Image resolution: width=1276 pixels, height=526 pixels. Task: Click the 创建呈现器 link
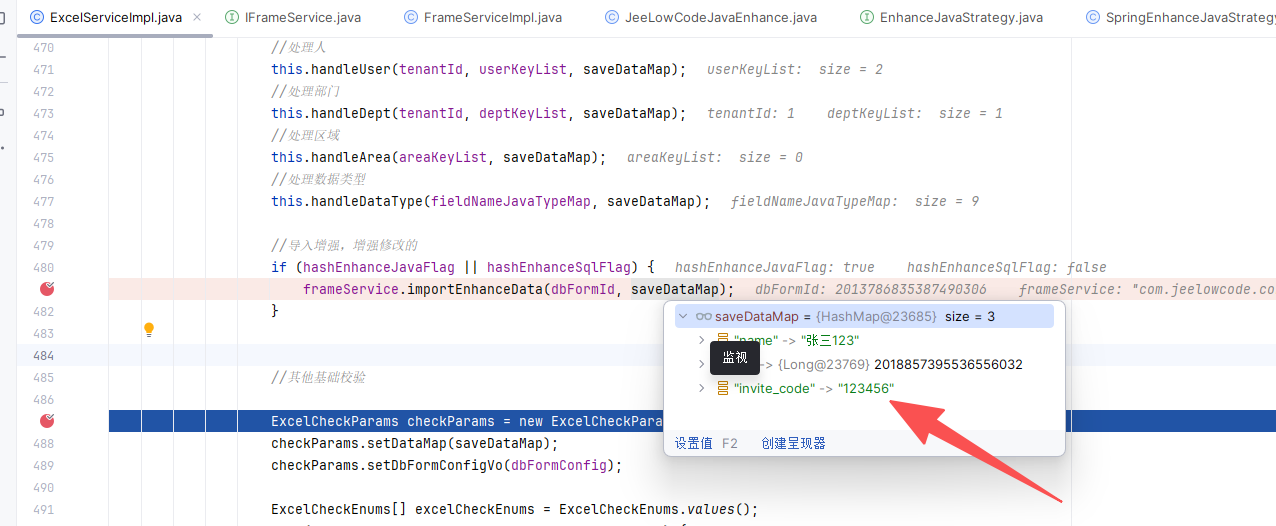coord(793,443)
